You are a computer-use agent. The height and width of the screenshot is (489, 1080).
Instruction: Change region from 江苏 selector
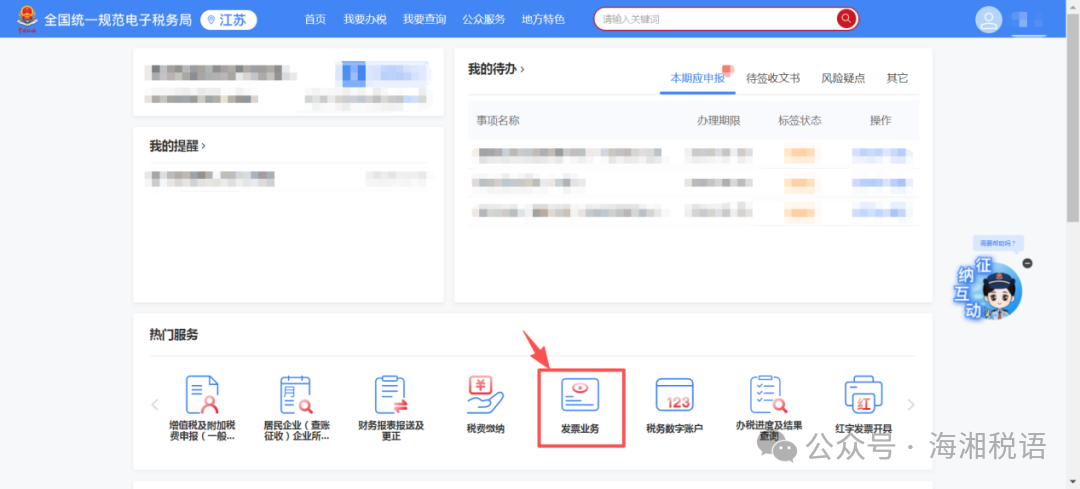pyautogui.click(x=228, y=20)
